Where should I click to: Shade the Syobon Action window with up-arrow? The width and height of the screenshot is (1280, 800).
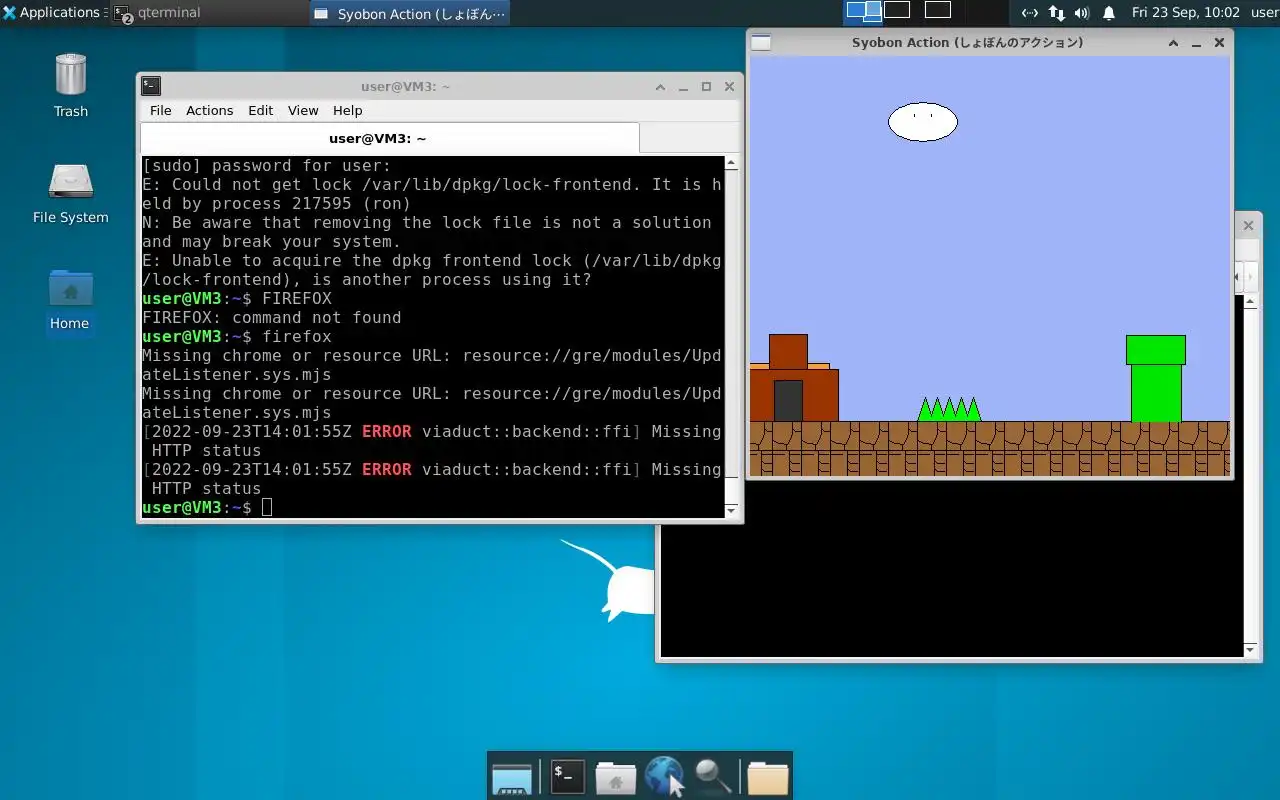pos(1173,43)
